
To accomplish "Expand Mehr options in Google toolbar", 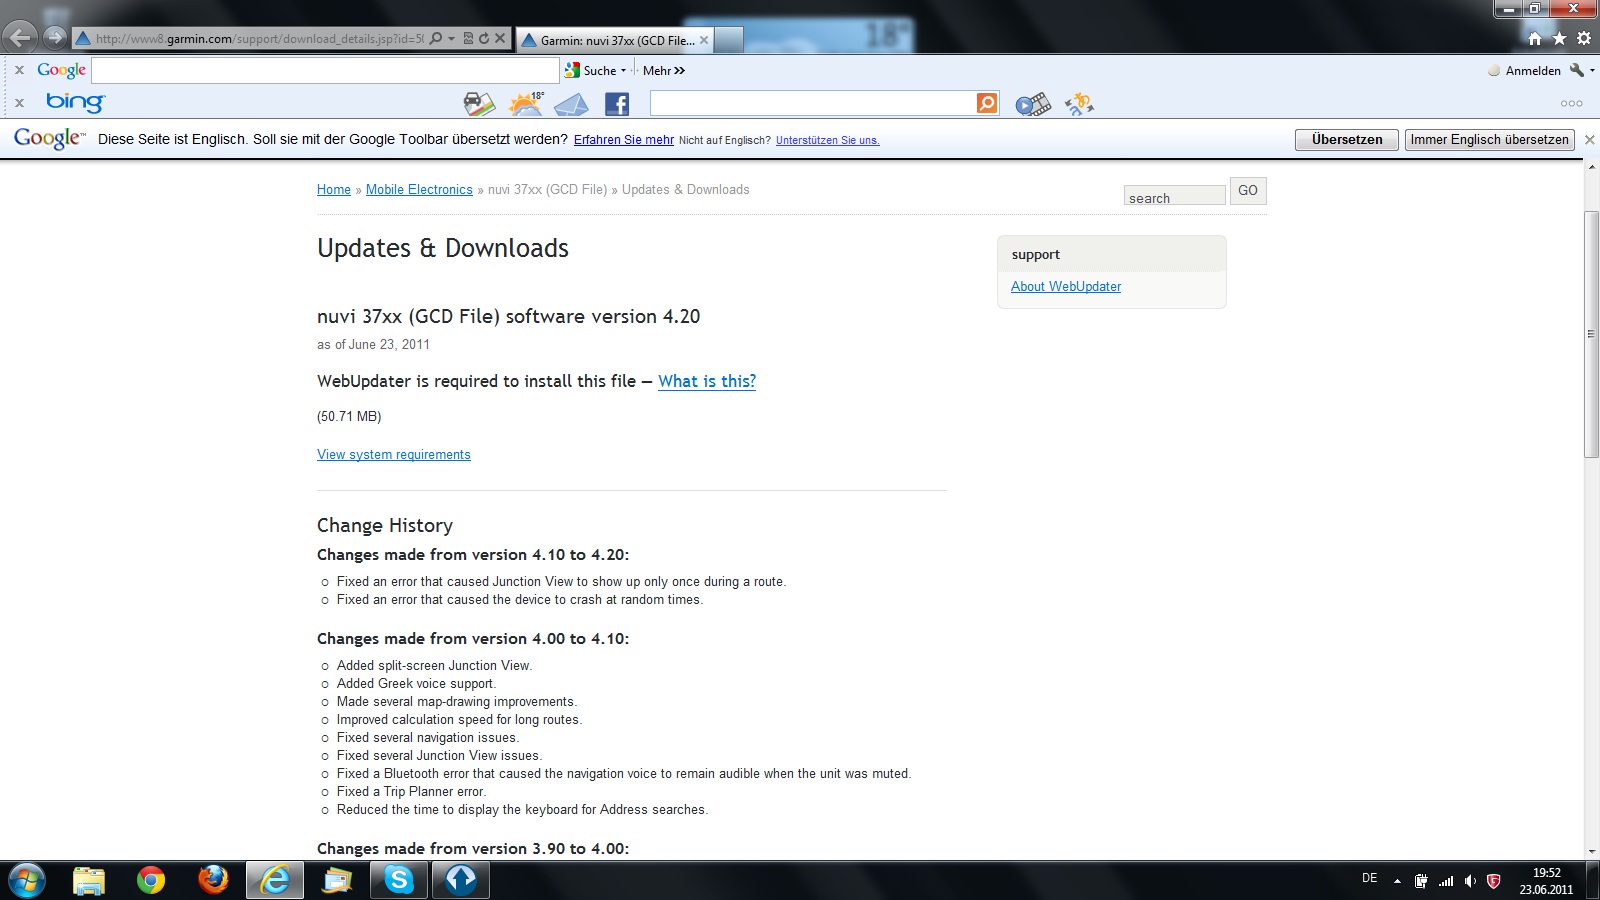I will 664,70.
